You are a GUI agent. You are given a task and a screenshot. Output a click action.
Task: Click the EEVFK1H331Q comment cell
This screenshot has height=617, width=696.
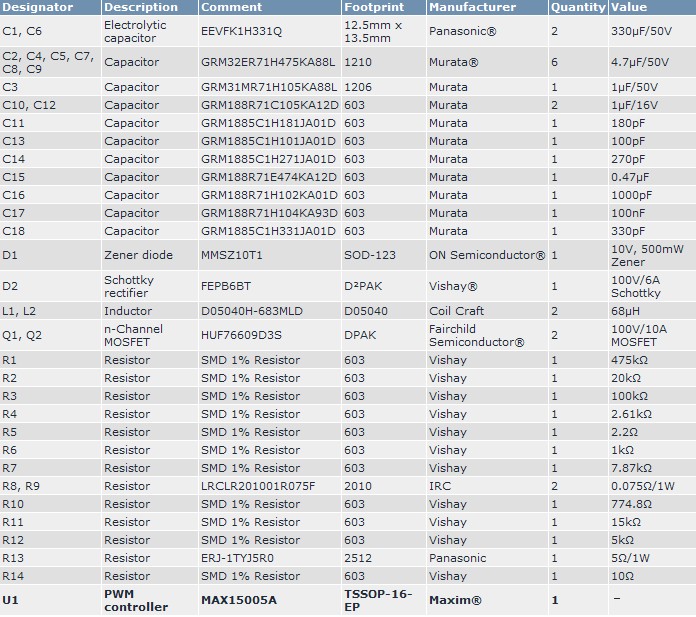242,31
